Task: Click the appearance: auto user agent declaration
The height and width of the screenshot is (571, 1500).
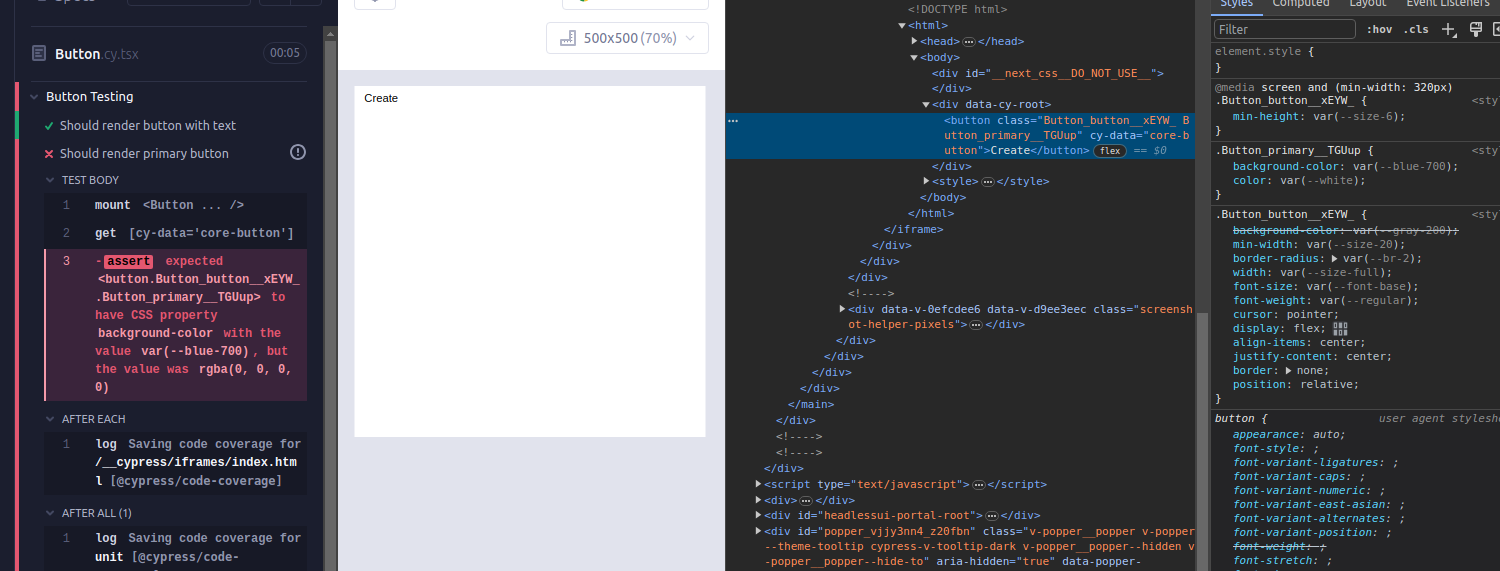Action: (x=1290, y=434)
